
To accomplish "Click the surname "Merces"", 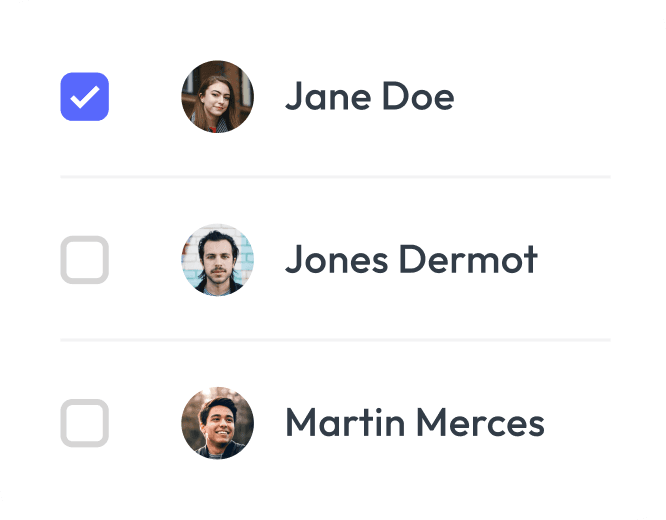I will coord(480,423).
